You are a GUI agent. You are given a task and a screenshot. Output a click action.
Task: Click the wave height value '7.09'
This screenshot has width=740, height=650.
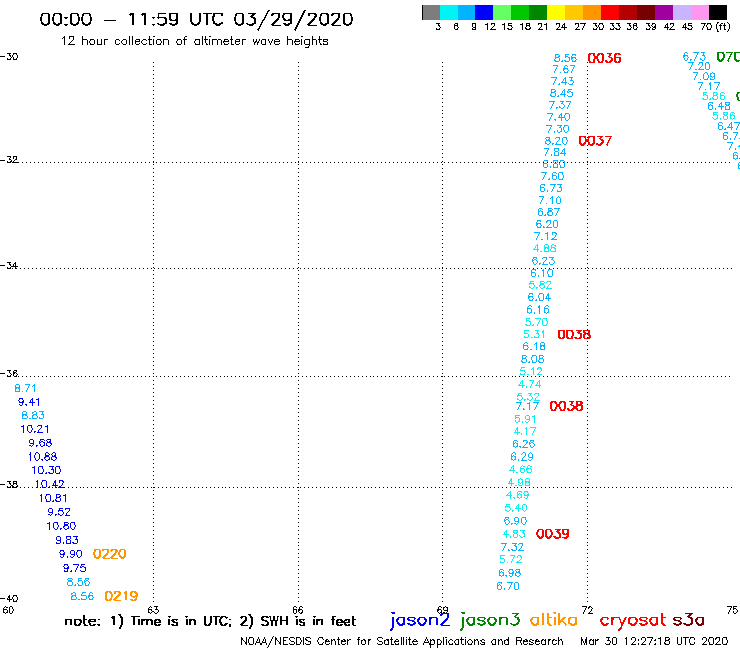[704, 76]
